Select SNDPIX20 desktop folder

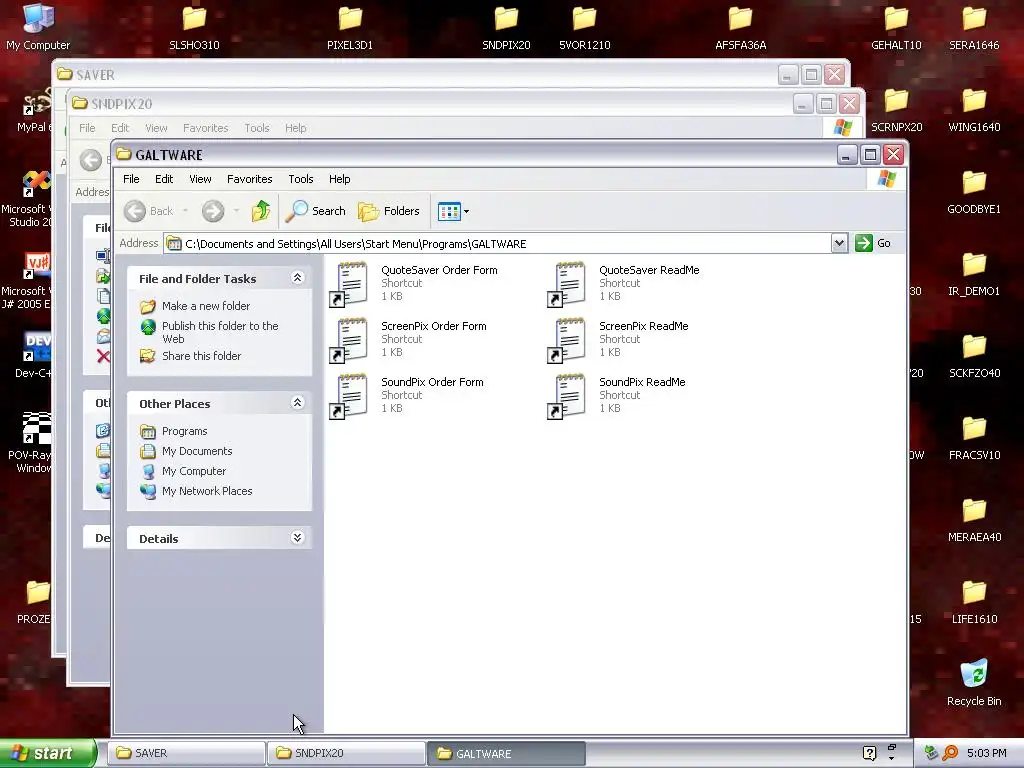pos(506,28)
